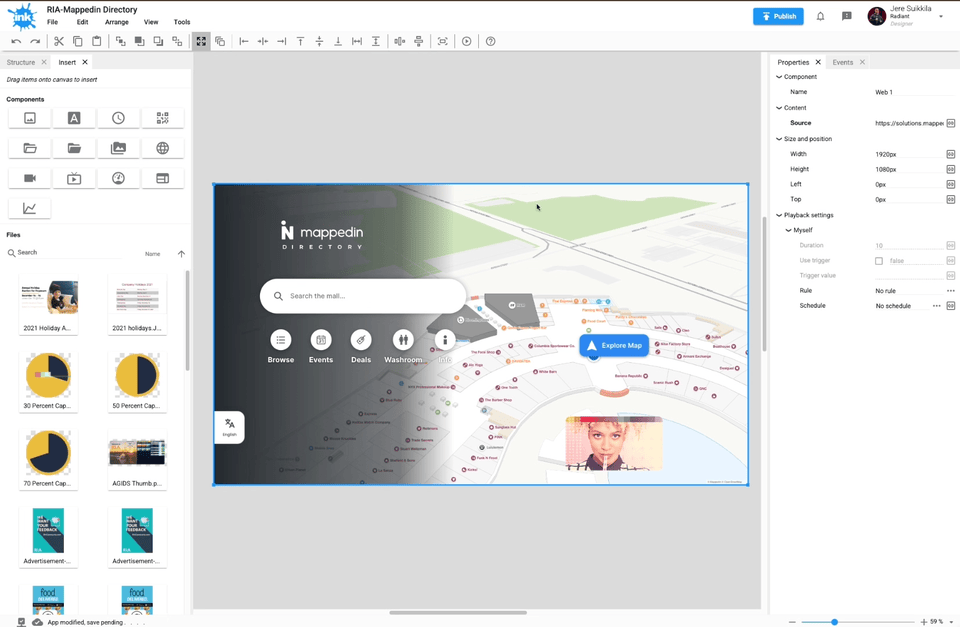Switch to the Events tab
Screen dimensions: 960x627
click(842, 62)
